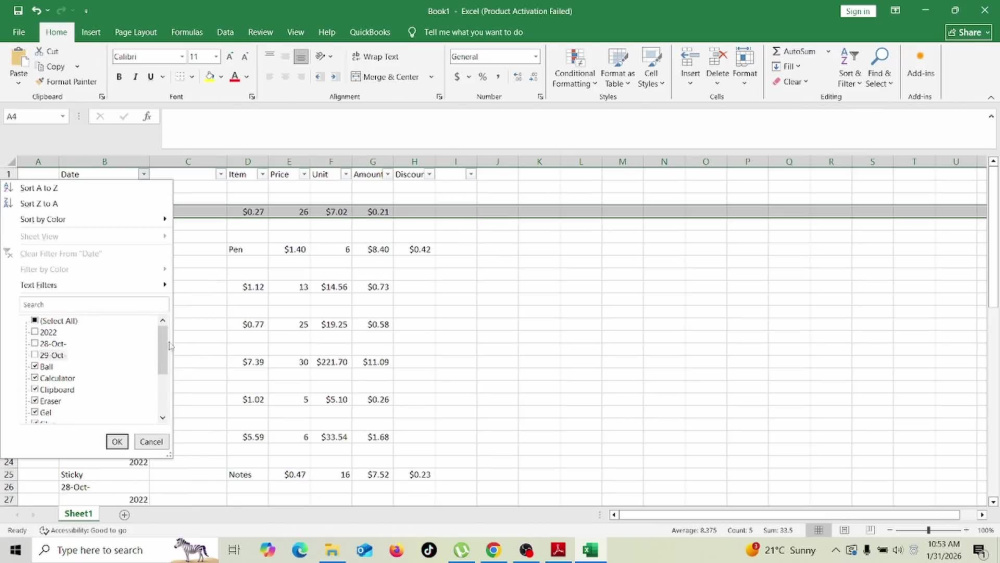
Task: Click the Delete cells icon
Action: pyautogui.click(x=717, y=59)
